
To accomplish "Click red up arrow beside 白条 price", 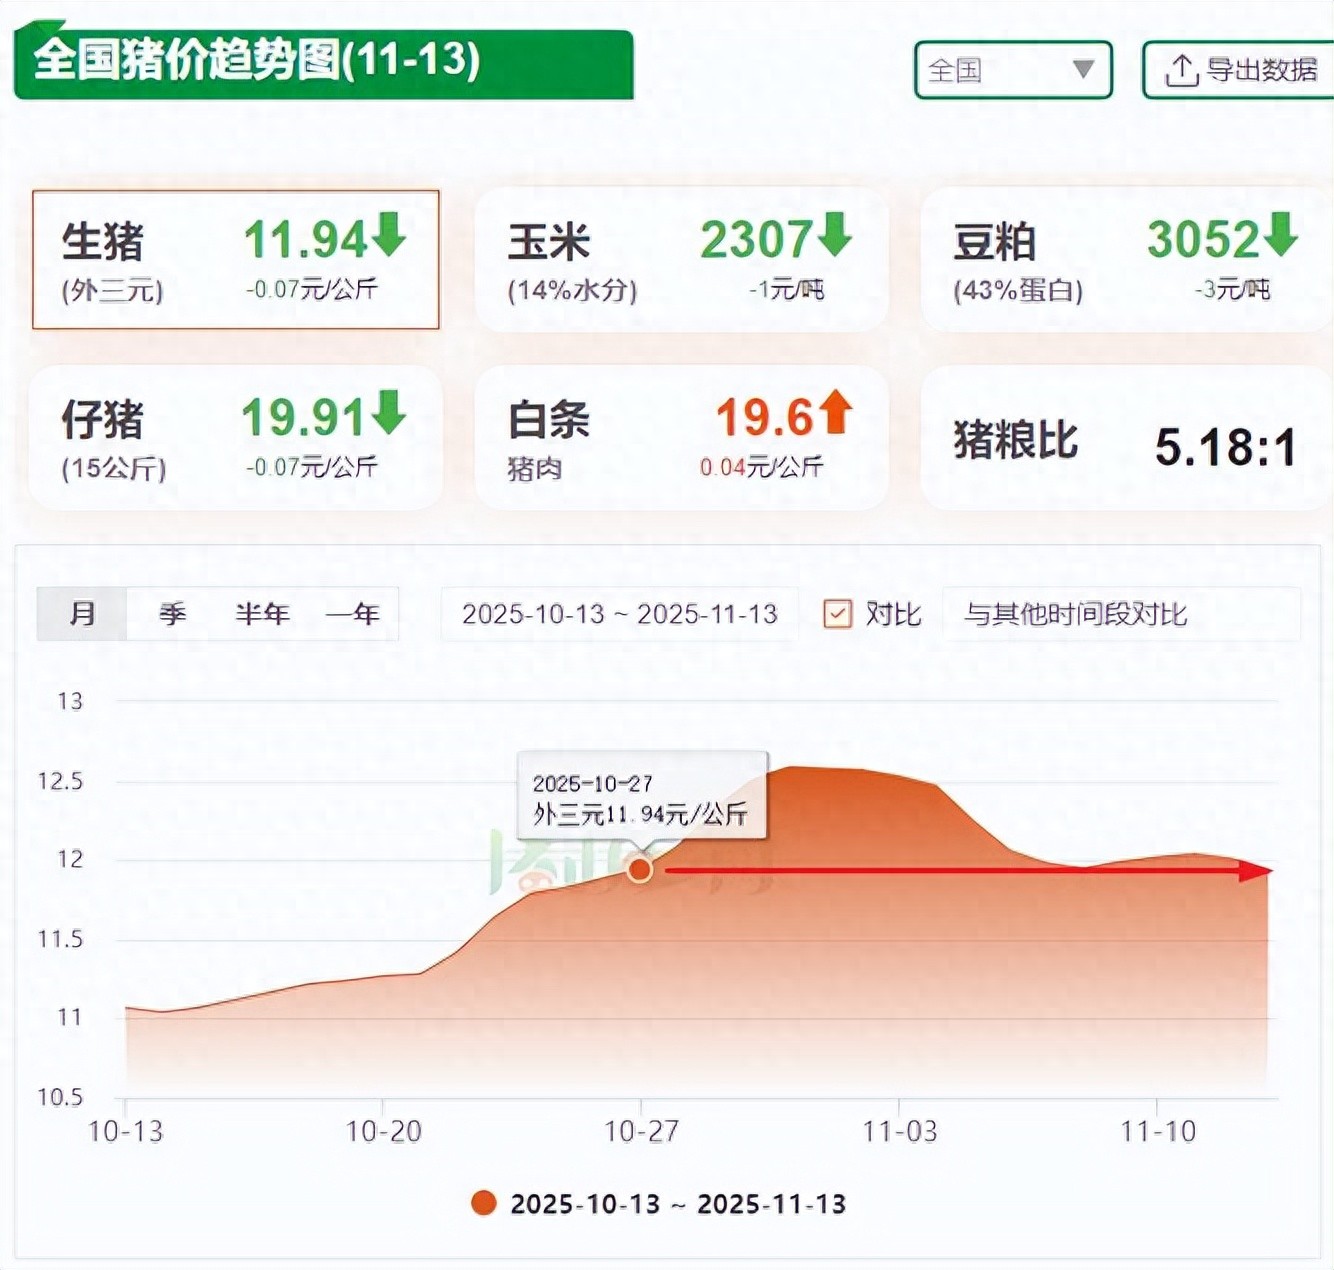I will coord(835,413).
